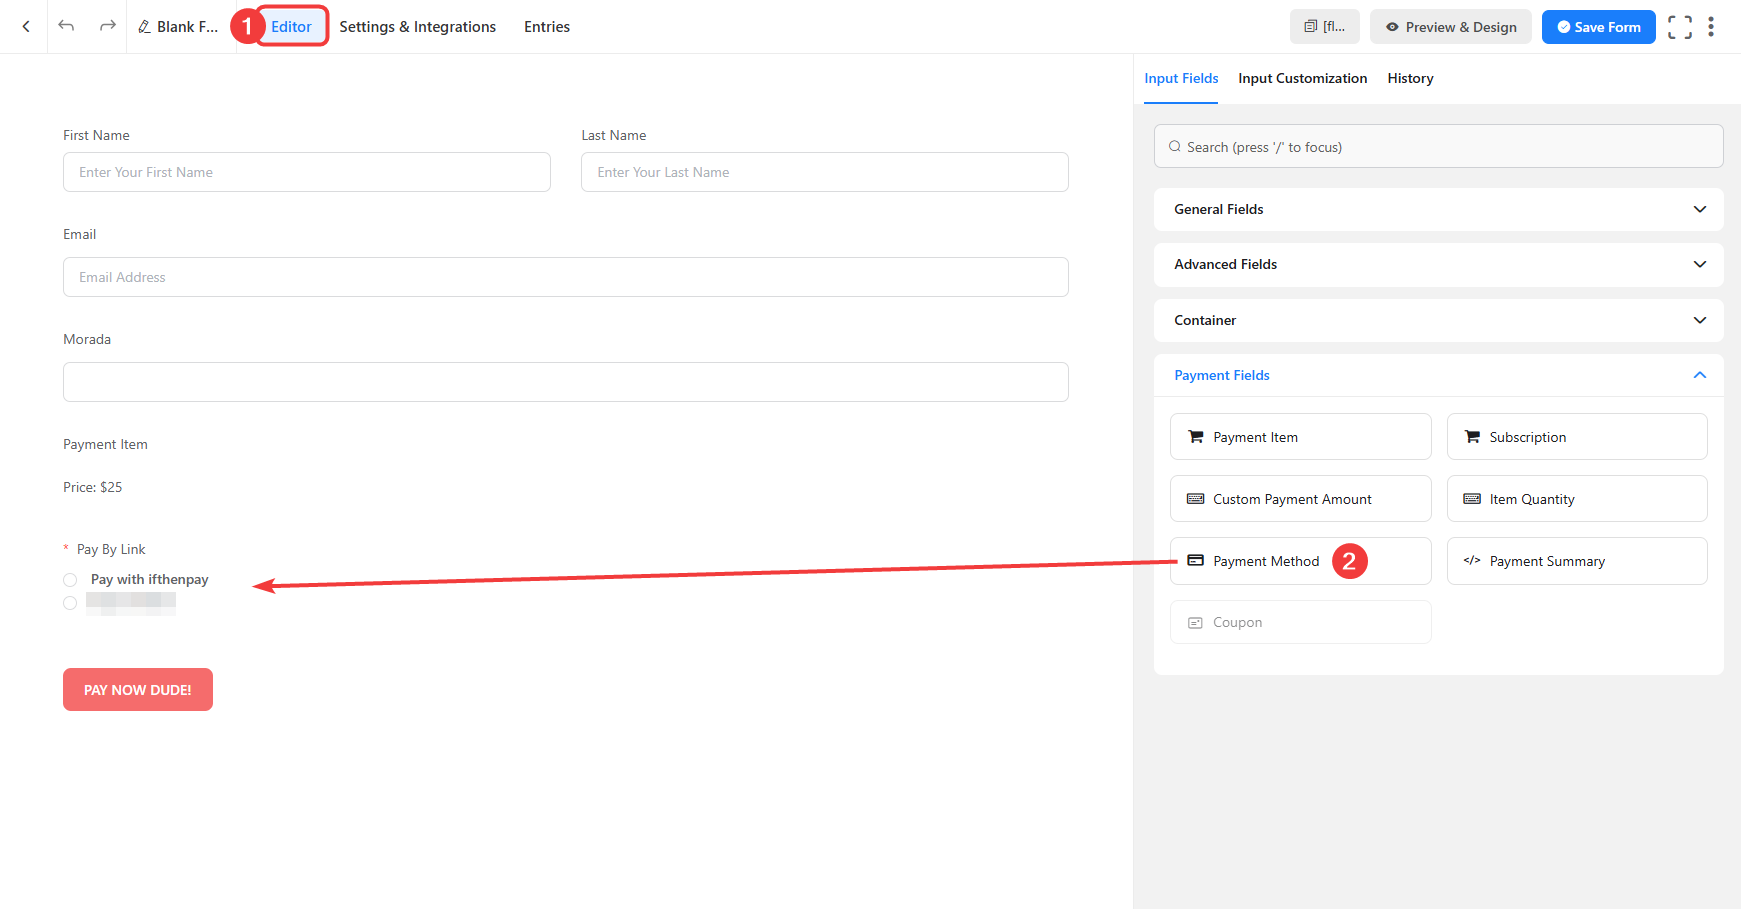The height and width of the screenshot is (909, 1741).
Task: Undo the last change
Action: click(66, 26)
